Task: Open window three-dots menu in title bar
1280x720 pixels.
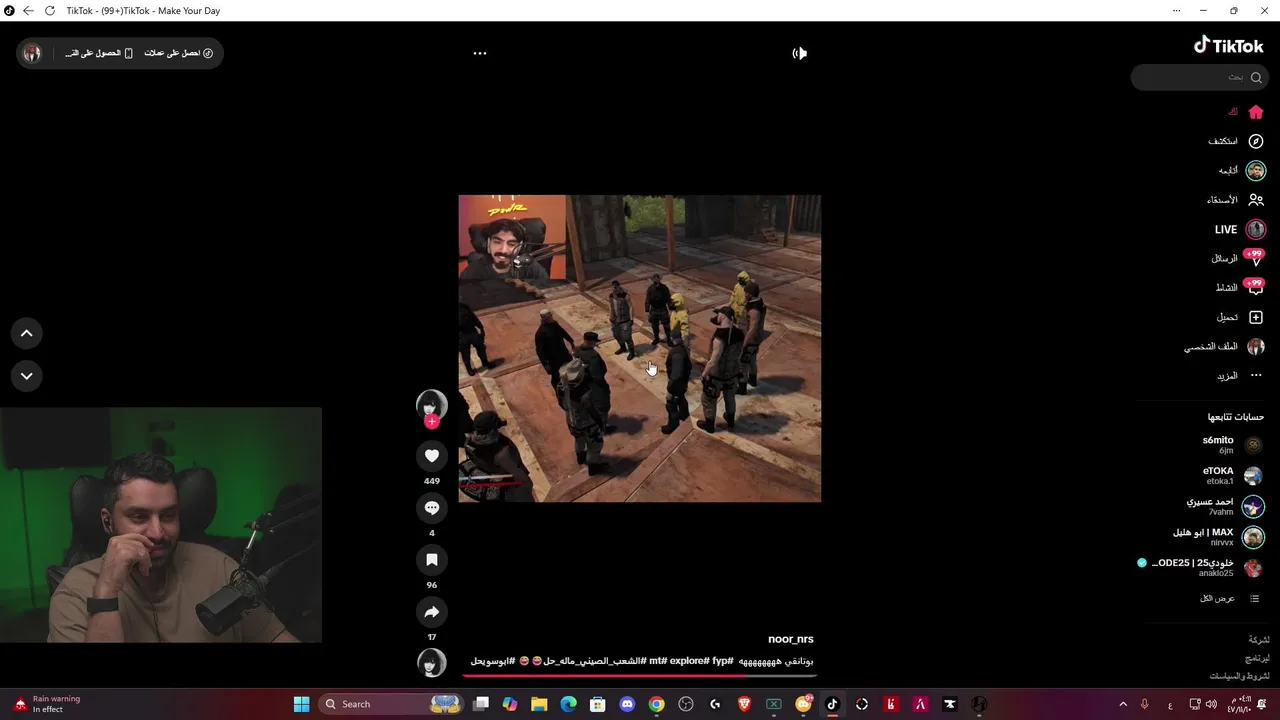Action: click(1177, 10)
